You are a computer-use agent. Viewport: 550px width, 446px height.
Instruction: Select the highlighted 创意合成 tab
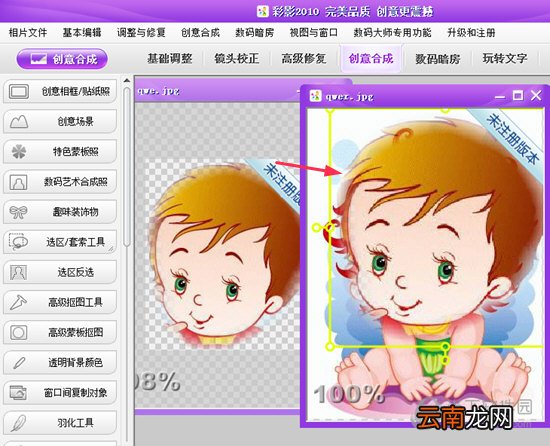(371, 59)
